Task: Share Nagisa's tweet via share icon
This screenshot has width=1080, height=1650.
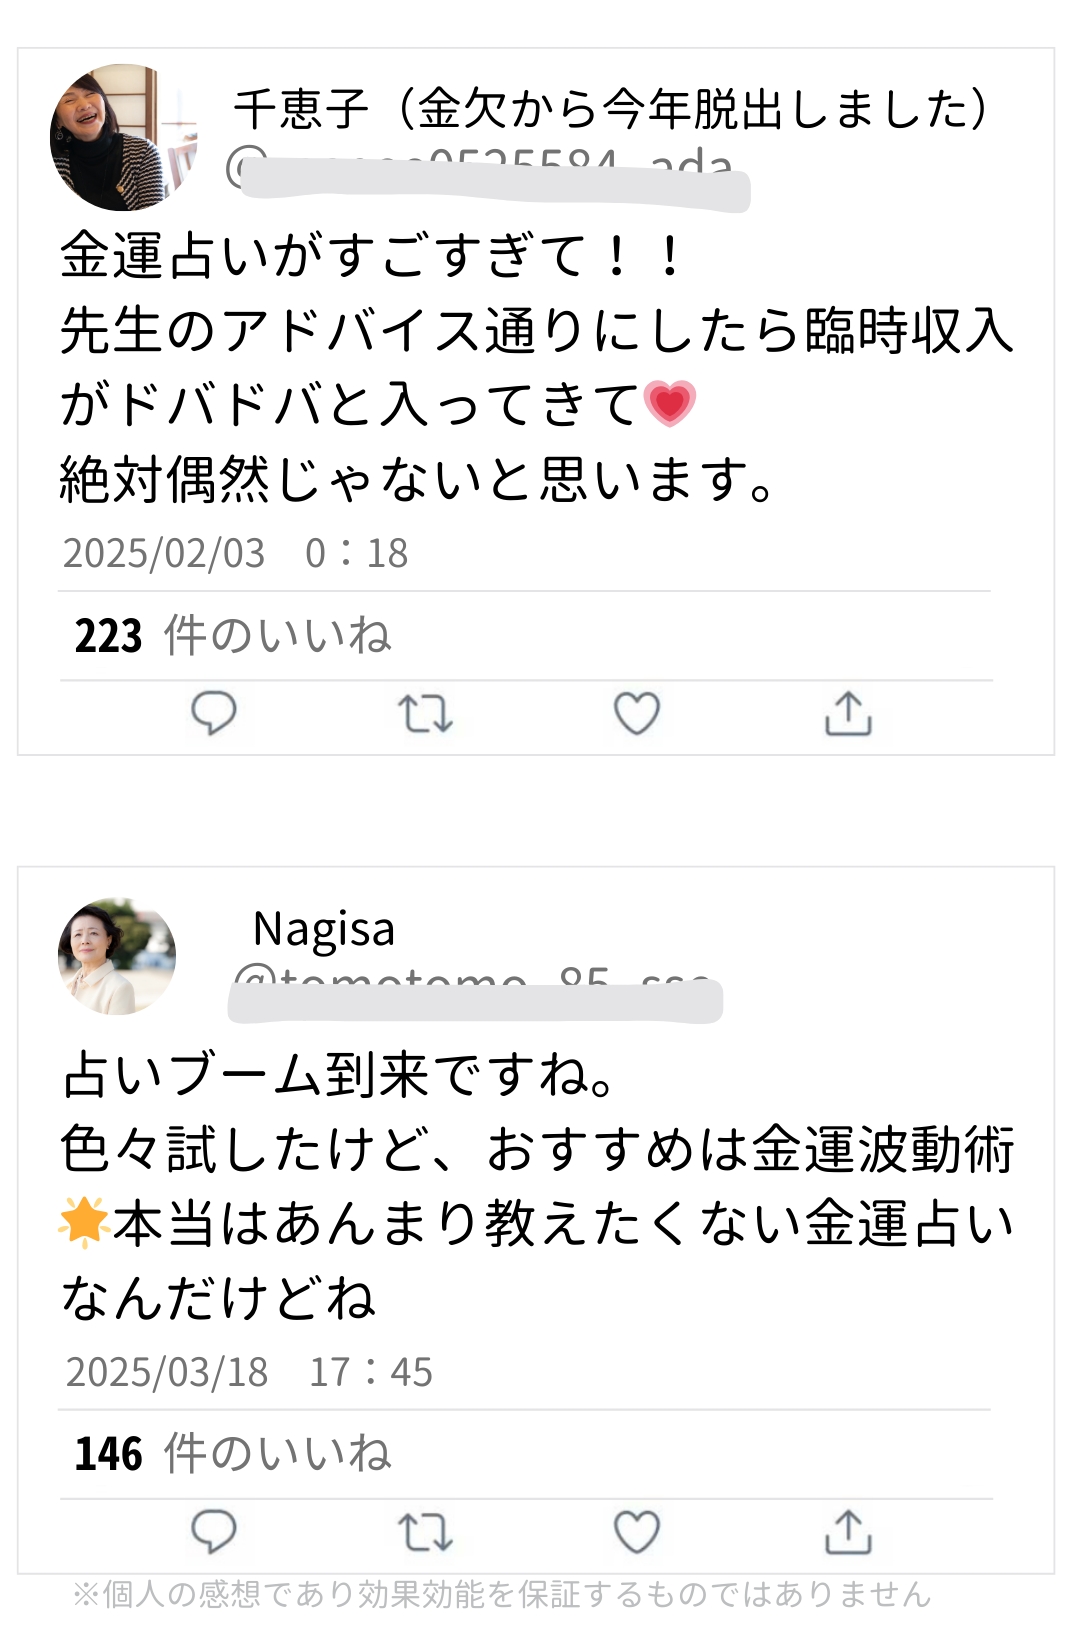Action: (x=848, y=1532)
